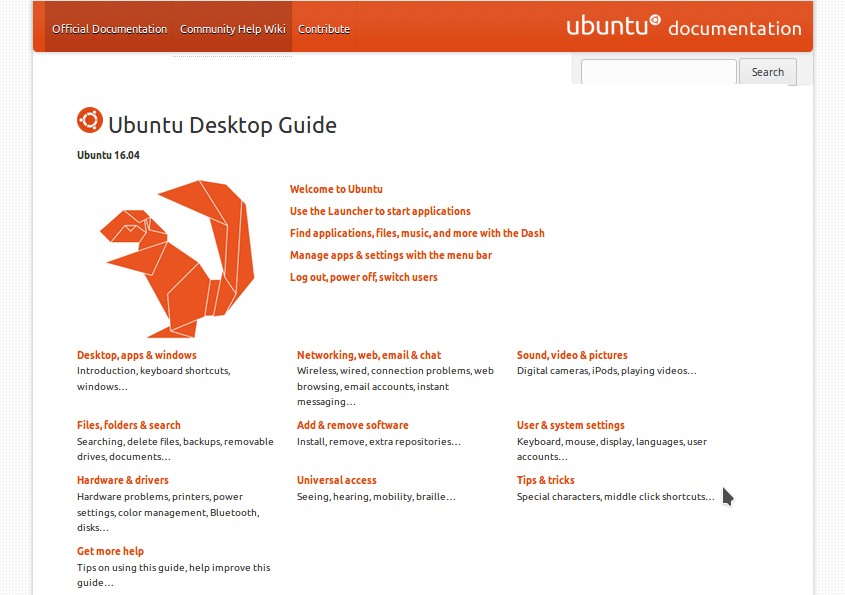
Task: Open Log out, power off, switch users
Action: [x=364, y=278]
